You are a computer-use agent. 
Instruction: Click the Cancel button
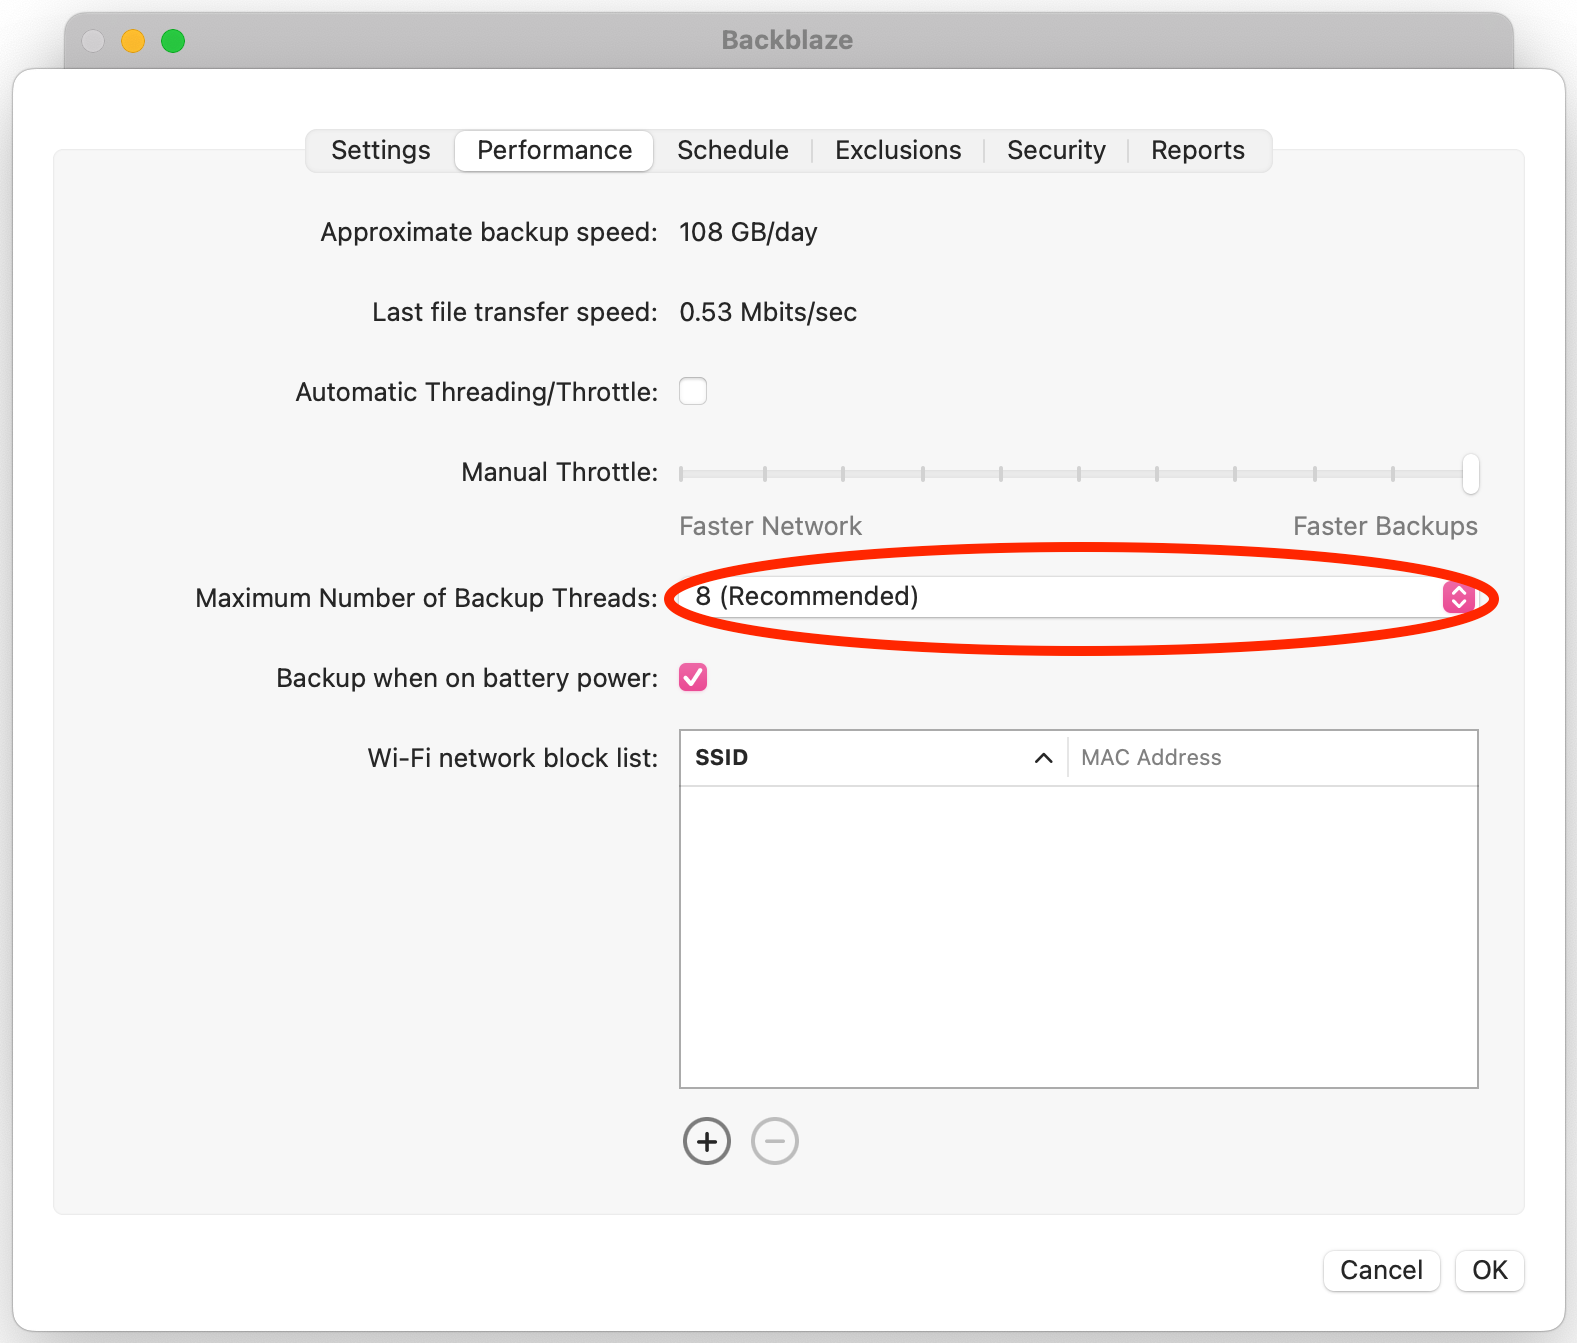(x=1381, y=1270)
